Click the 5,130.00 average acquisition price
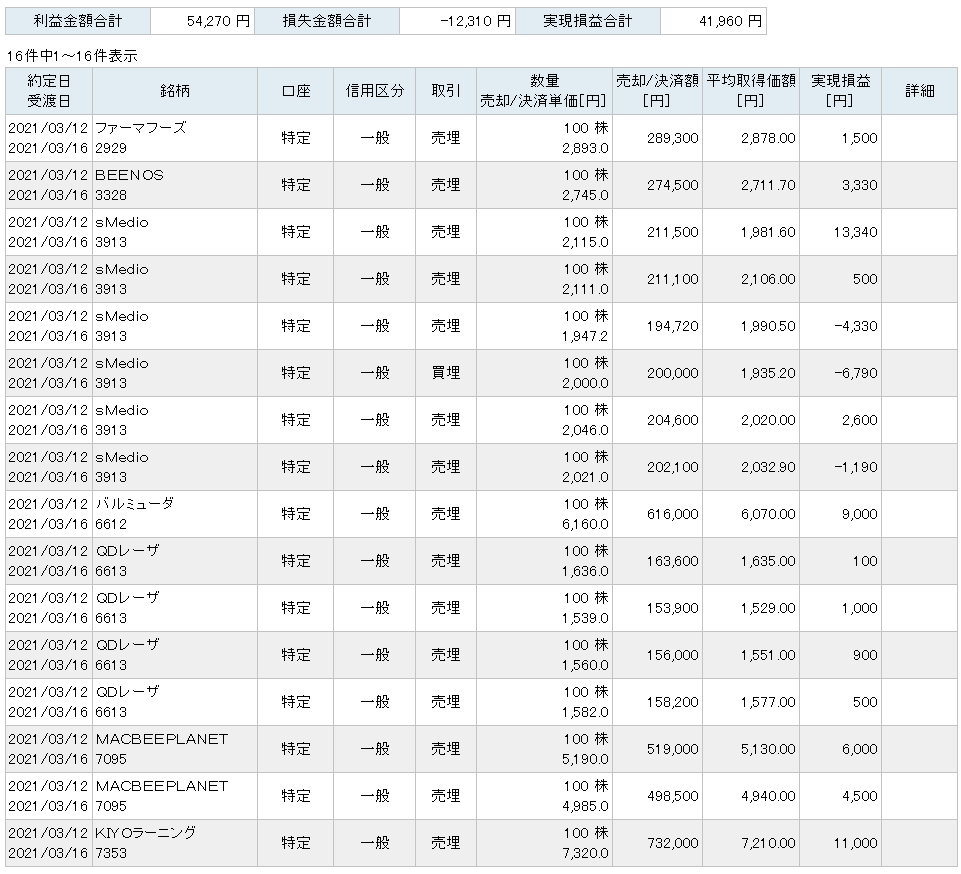961x874 pixels. [768, 749]
